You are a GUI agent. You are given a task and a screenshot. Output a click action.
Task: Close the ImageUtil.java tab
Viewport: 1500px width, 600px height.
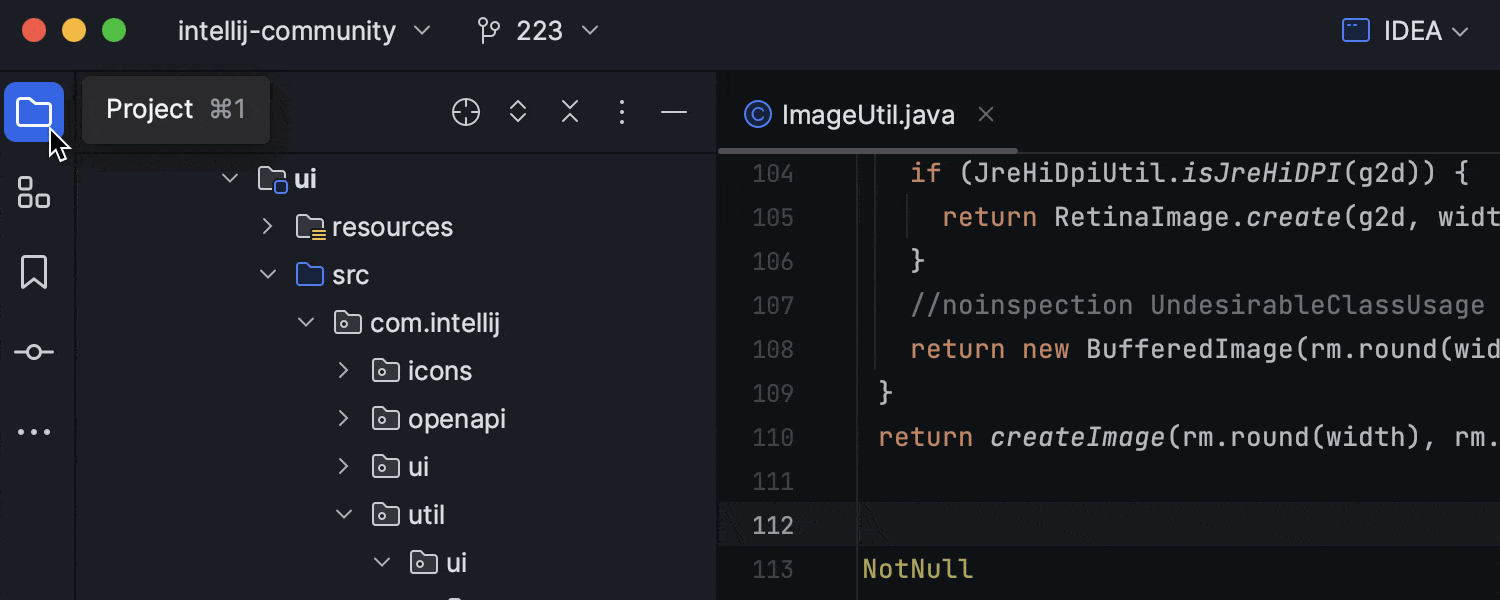point(986,115)
